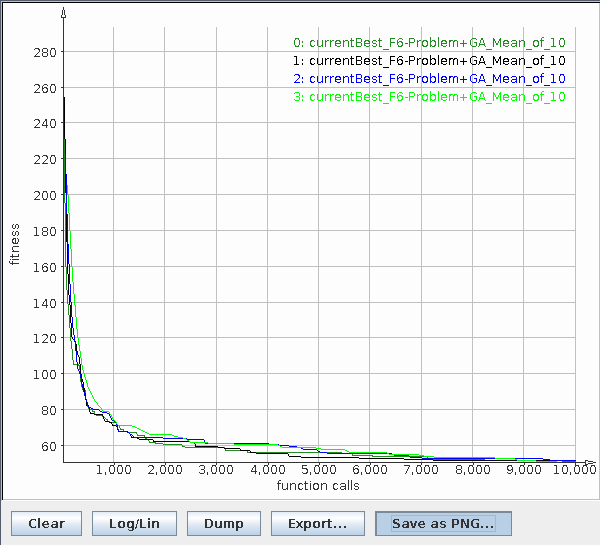This screenshot has height=545, width=600.
Task: Open the Export... dialog
Action: (x=317, y=523)
